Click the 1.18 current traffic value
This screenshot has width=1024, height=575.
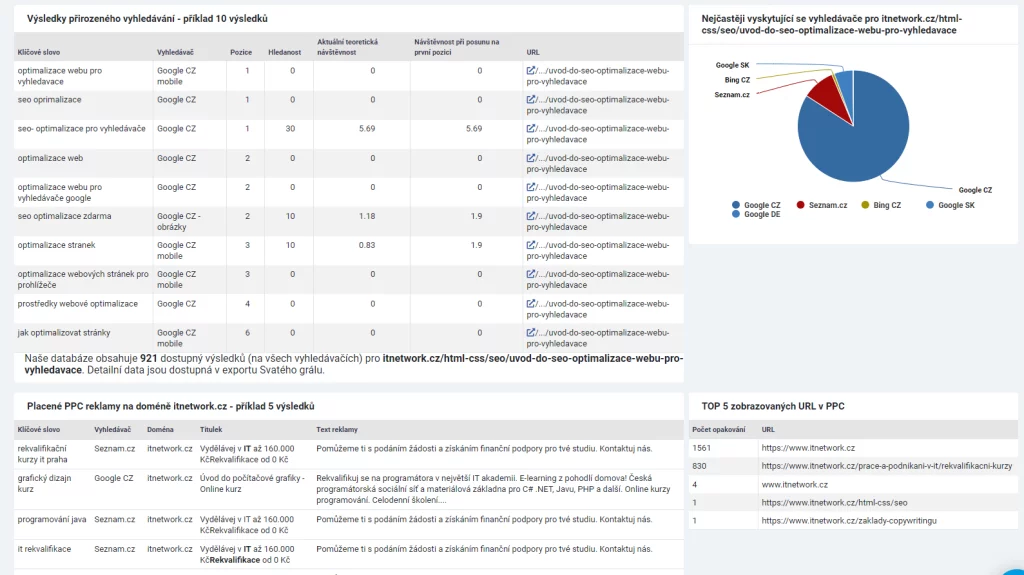(x=367, y=216)
